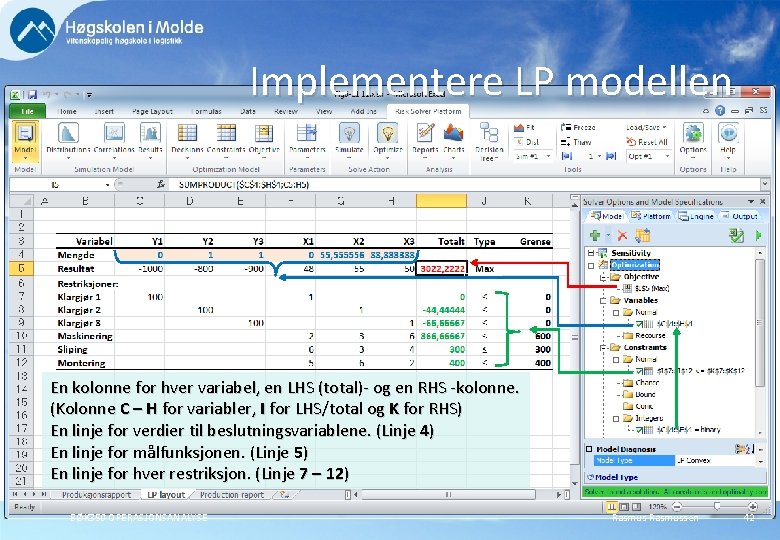Screen dimensions: 780x540
Task: Select cell I5 showing 3022,2222
Action: click(x=441, y=269)
